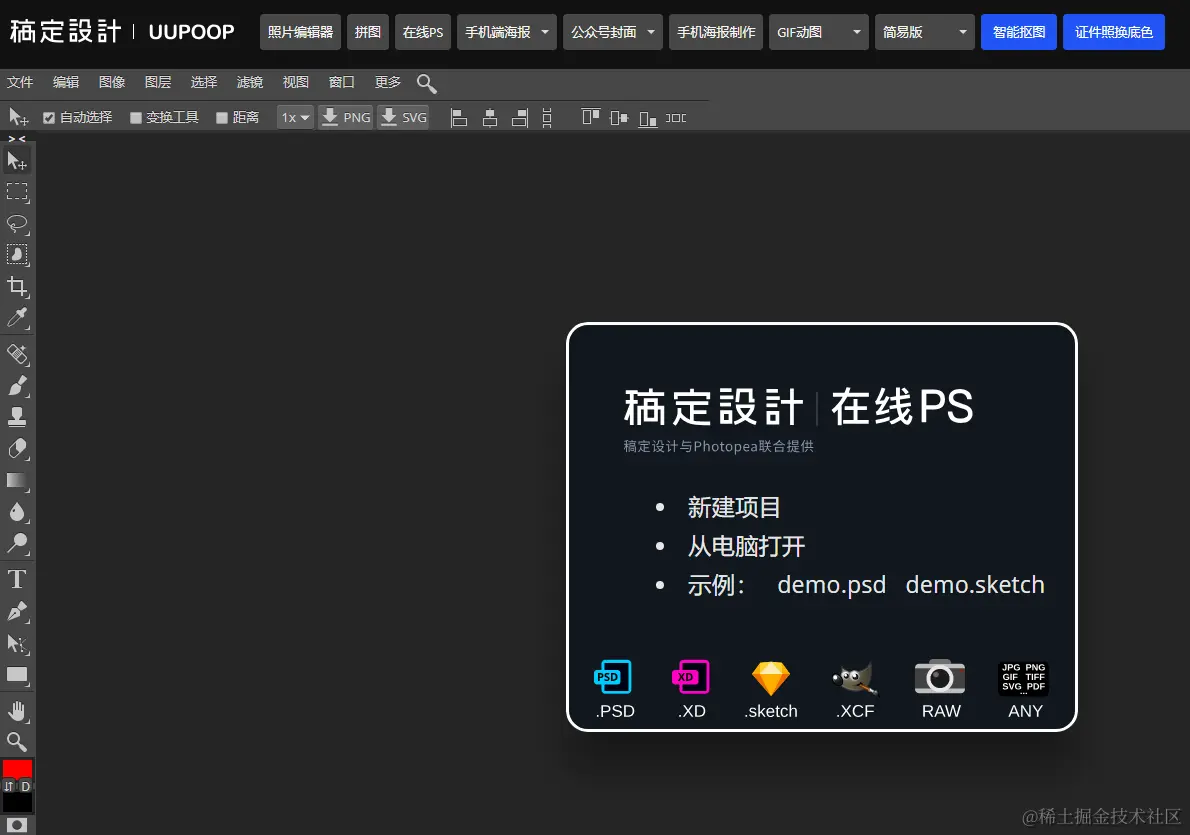Select the Lasso tool
Image resolution: width=1190 pixels, height=835 pixels.
tap(17, 224)
